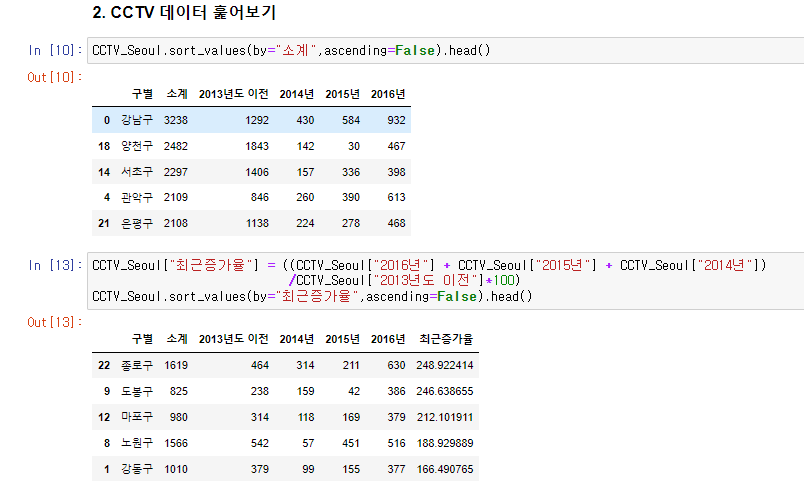Click the 630 value in 종로구 row

pos(396,365)
